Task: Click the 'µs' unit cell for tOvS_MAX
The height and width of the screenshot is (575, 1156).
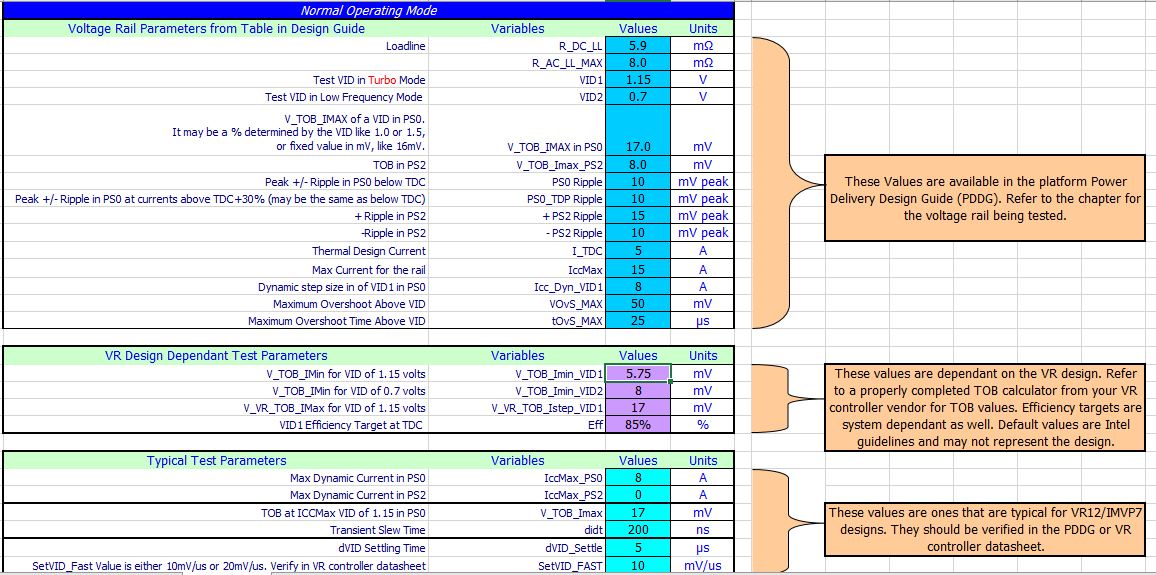Action: point(703,321)
